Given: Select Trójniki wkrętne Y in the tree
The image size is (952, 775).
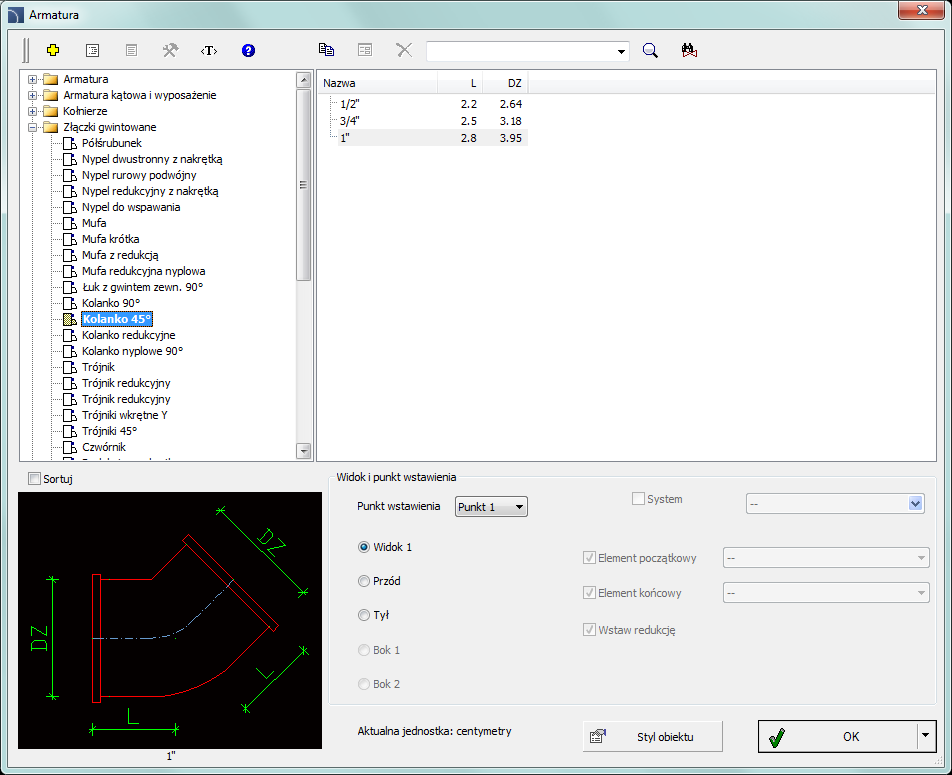Looking at the screenshot, I should tap(124, 415).
